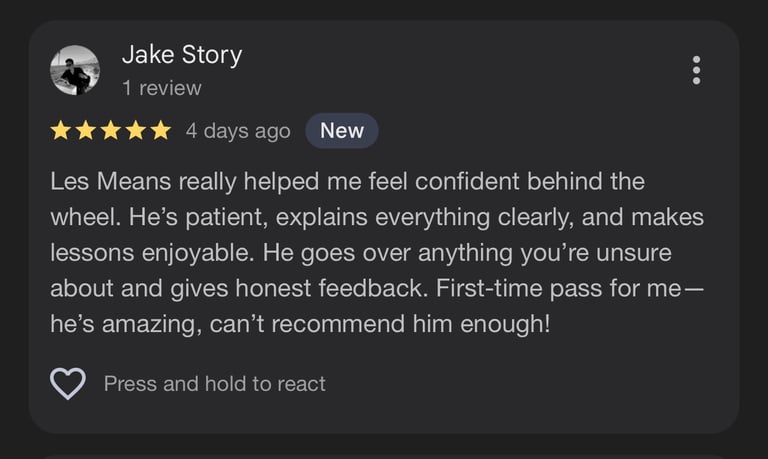
Task: Click the '4 days ago' timestamp
Action: click(x=238, y=131)
